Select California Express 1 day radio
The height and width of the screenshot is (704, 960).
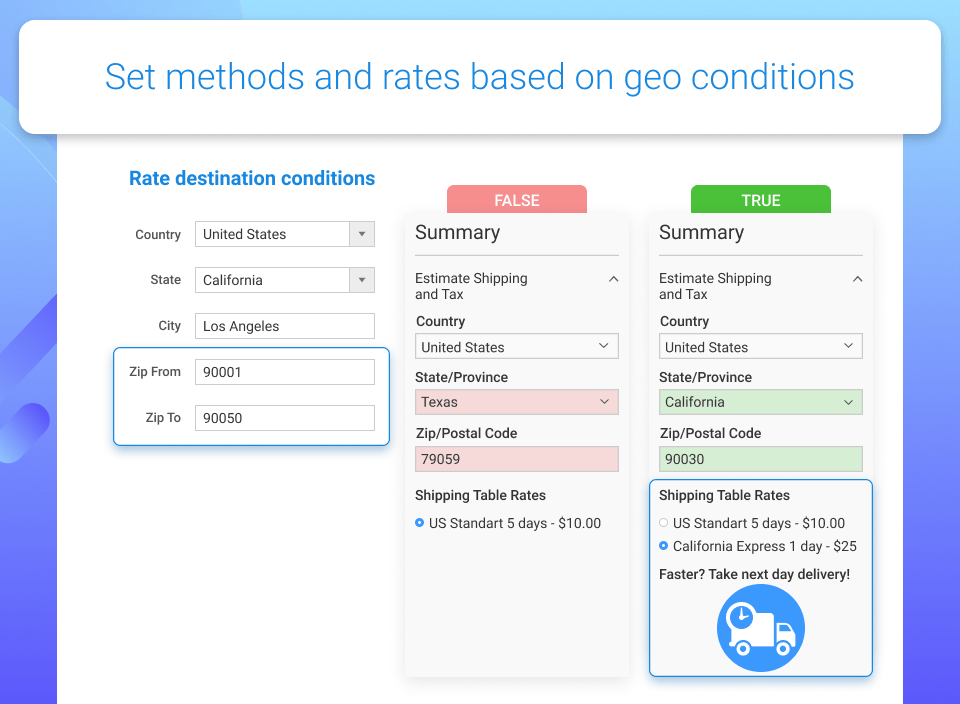(664, 546)
